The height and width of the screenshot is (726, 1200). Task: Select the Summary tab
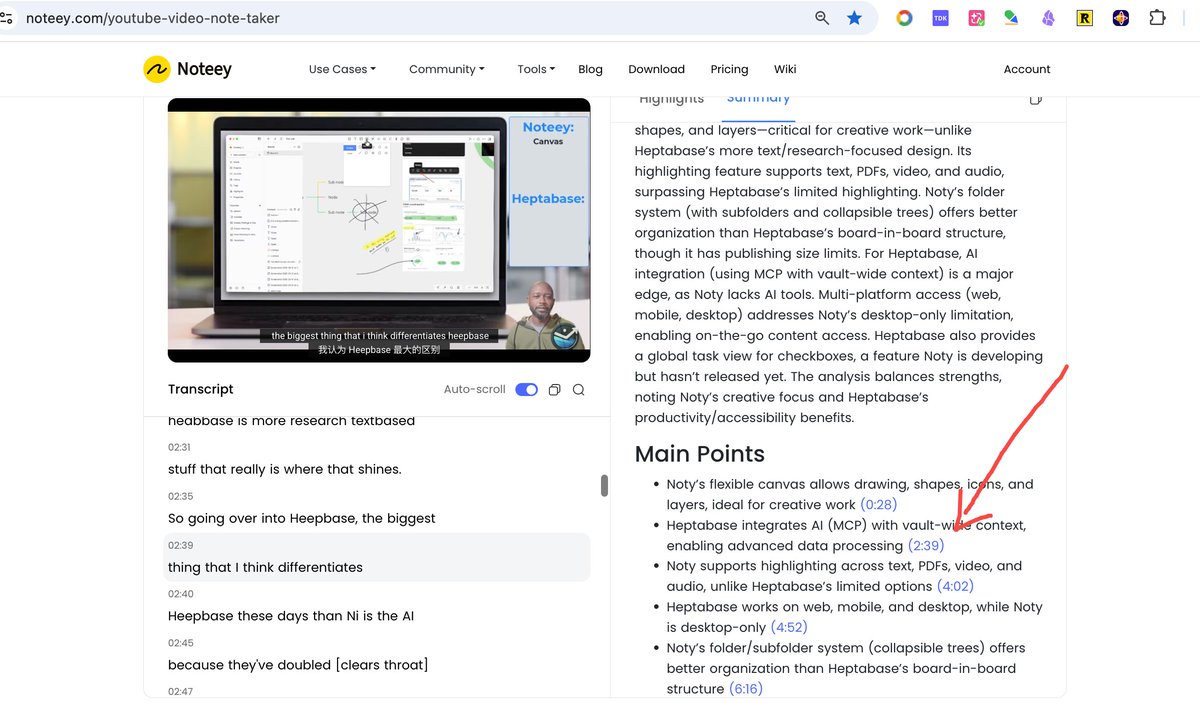(758, 98)
